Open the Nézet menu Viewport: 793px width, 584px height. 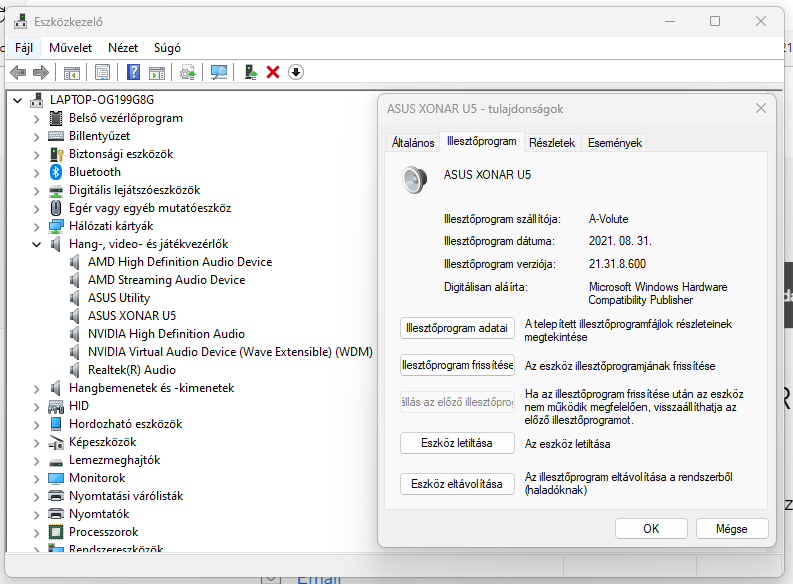tap(123, 48)
